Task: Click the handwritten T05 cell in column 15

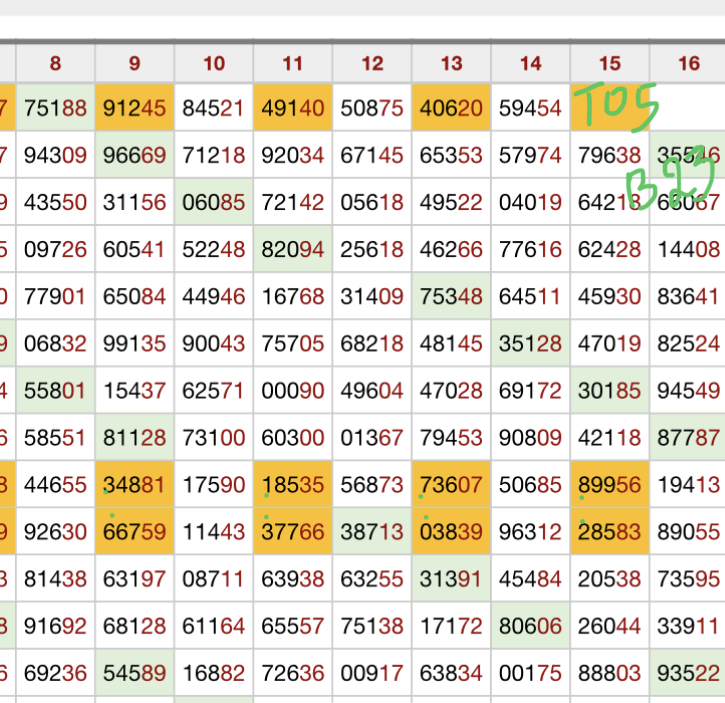Action: click(x=609, y=108)
